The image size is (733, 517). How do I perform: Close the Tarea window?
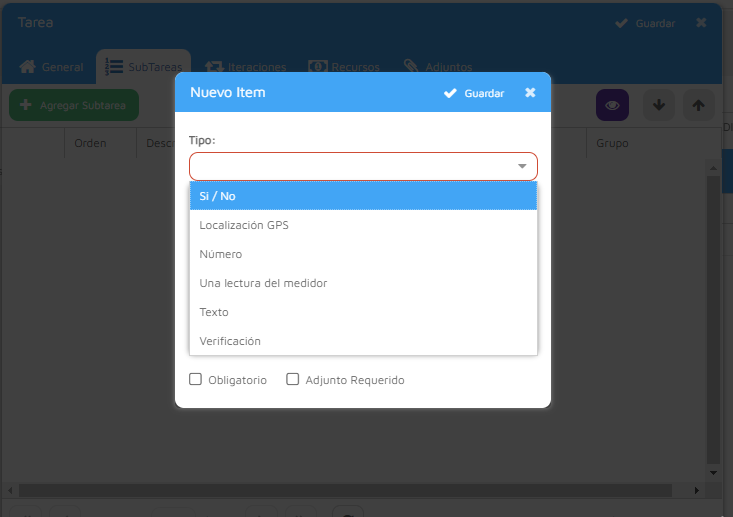coord(701,23)
